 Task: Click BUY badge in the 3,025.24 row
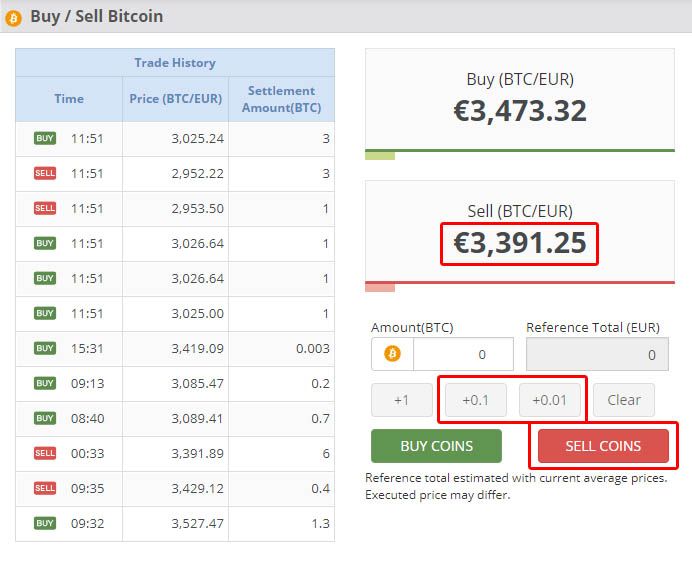pos(45,138)
